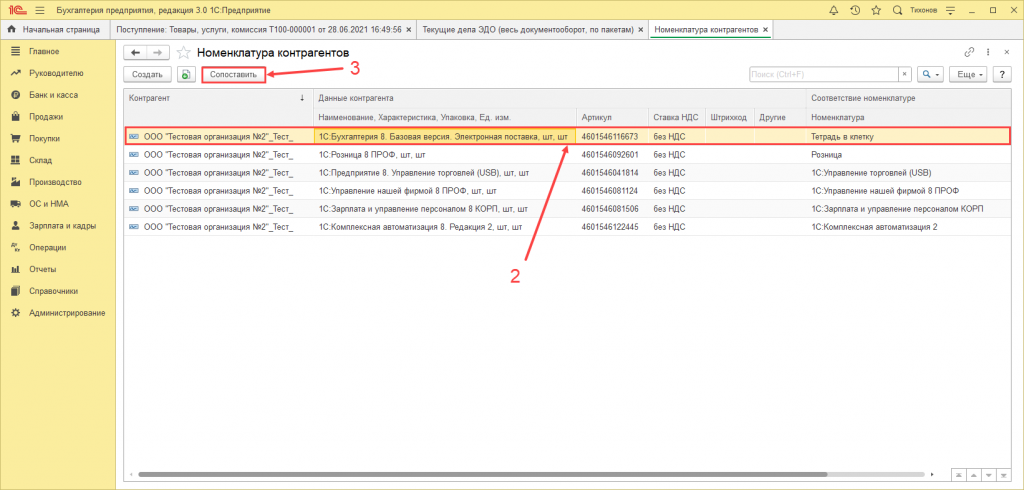Jump to list start with top arrow

click(958, 474)
